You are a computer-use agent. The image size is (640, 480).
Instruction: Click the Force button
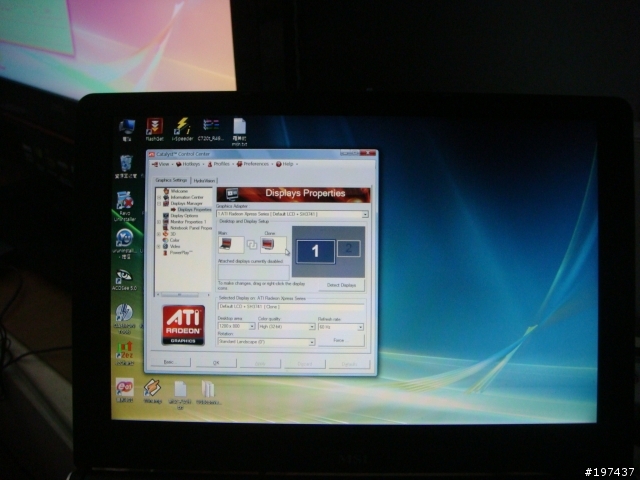(341, 340)
